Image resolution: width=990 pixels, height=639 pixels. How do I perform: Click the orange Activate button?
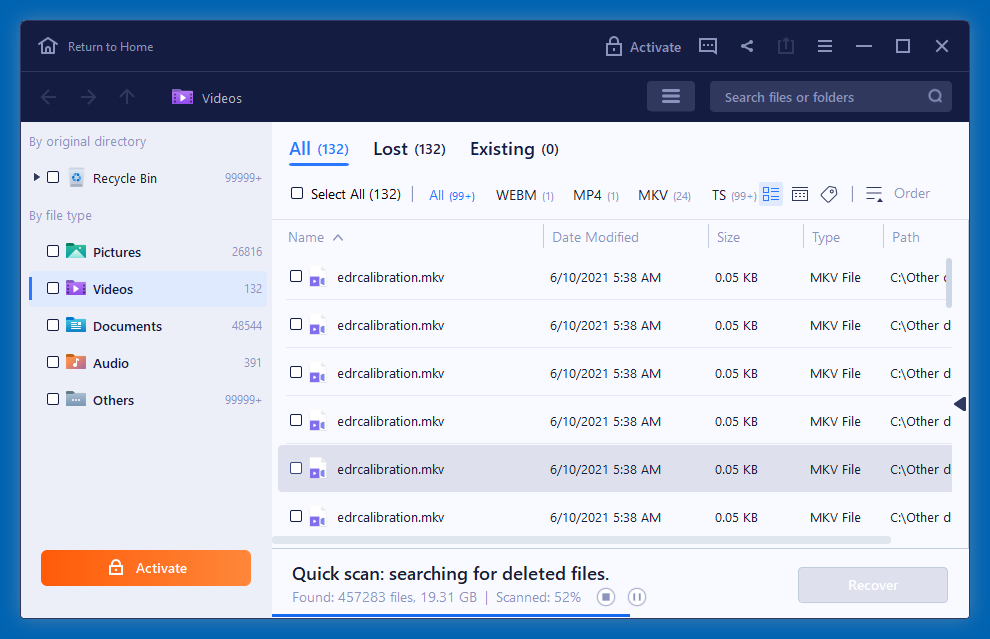click(x=146, y=567)
